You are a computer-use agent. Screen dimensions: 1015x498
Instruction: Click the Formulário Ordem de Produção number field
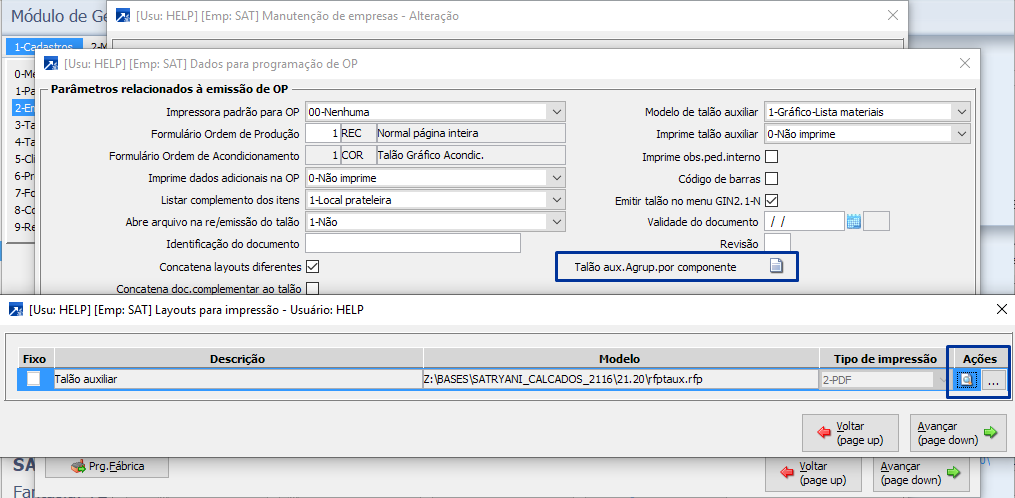point(322,133)
